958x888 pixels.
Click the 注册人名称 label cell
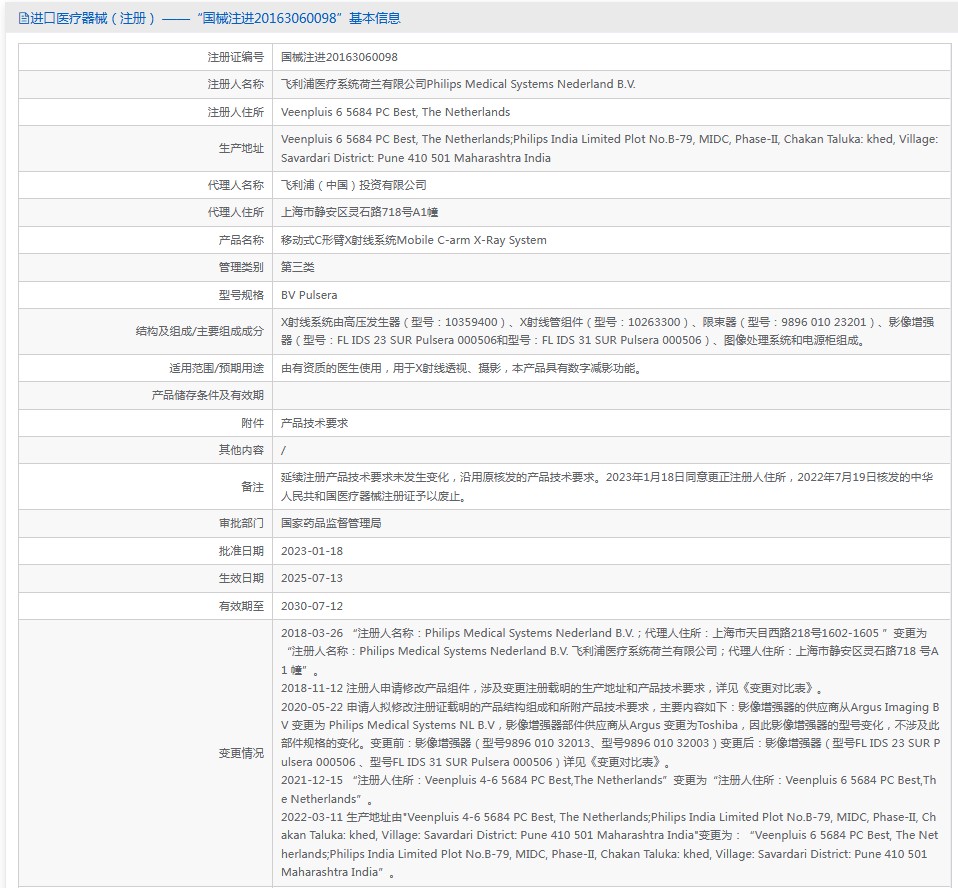[x=235, y=84]
